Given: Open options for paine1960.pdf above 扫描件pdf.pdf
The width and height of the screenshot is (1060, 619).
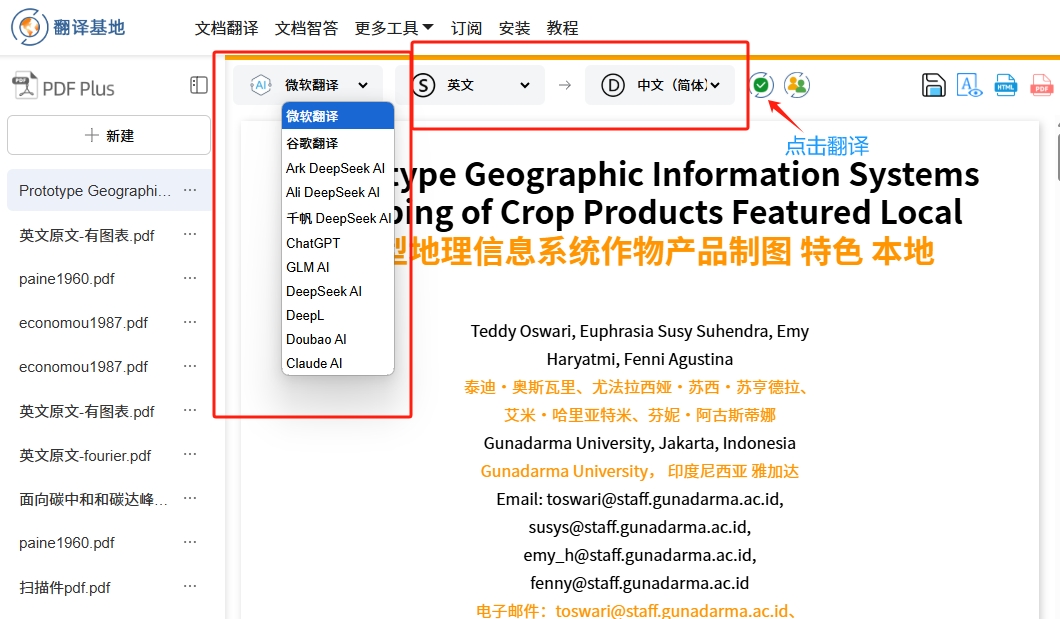Looking at the screenshot, I should click(190, 543).
